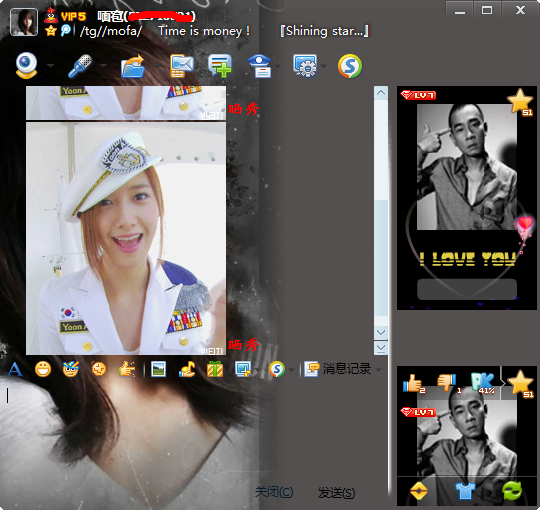Click the thumbs up like icon
The width and height of the screenshot is (540, 510).
(413, 383)
